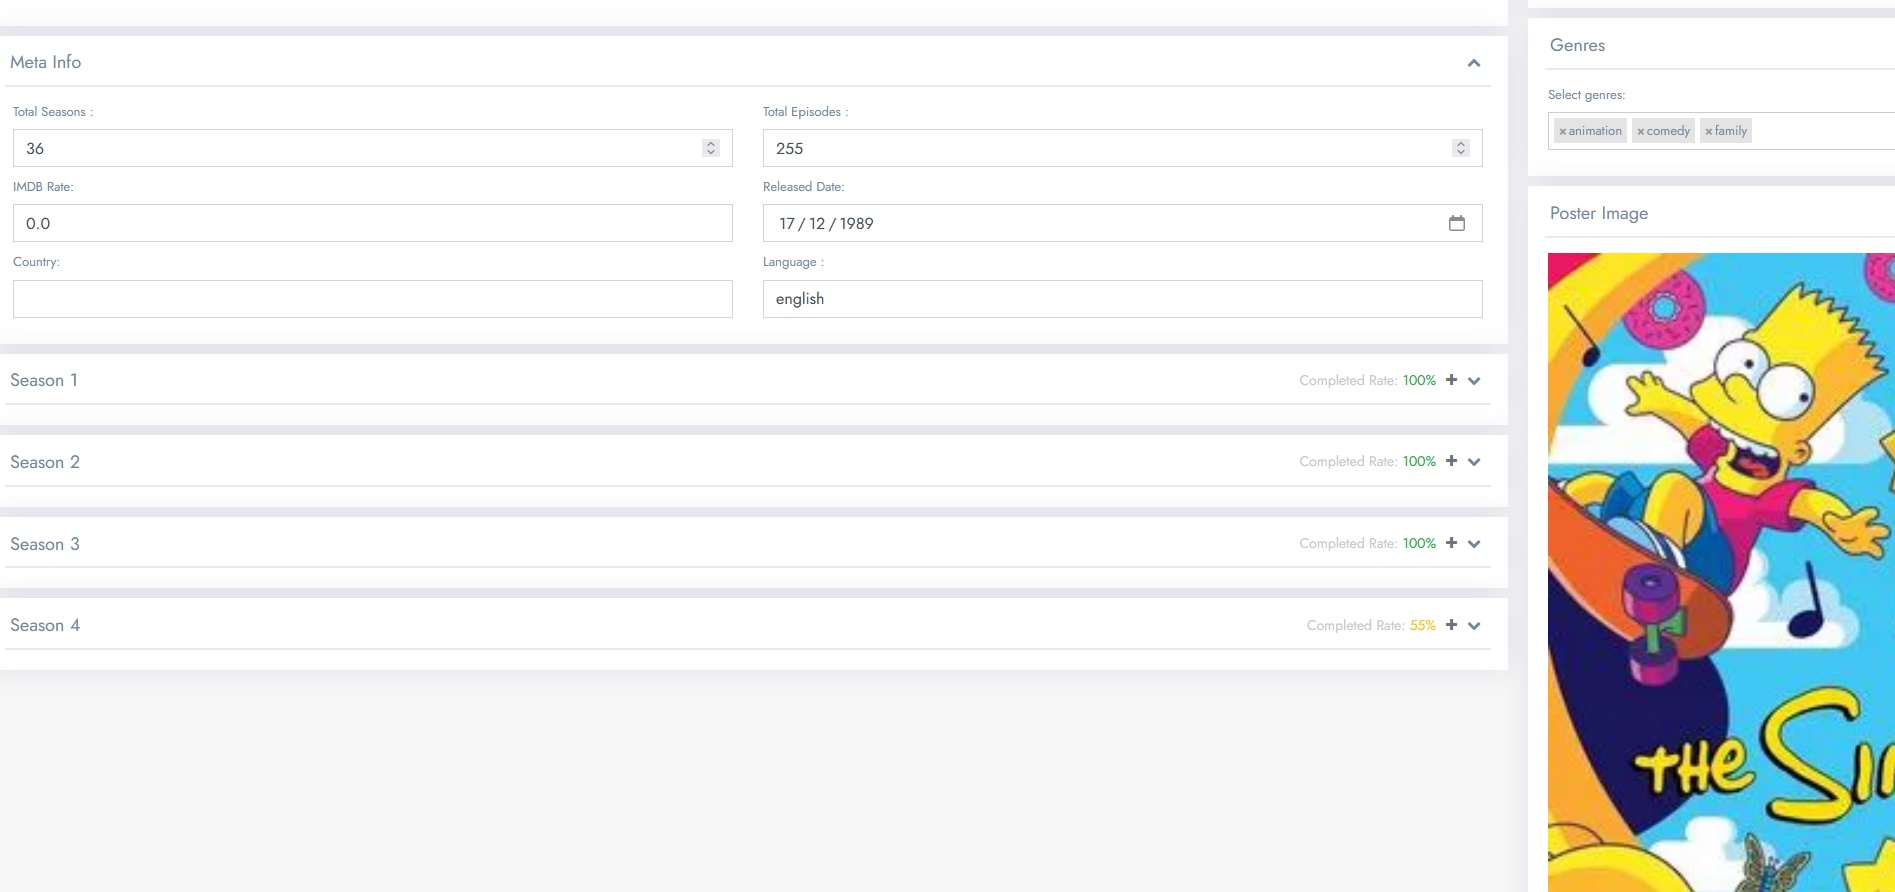This screenshot has height=892, width=1895.
Task: Click the plus icon for Season 2
Action: tap(1451, 461)
